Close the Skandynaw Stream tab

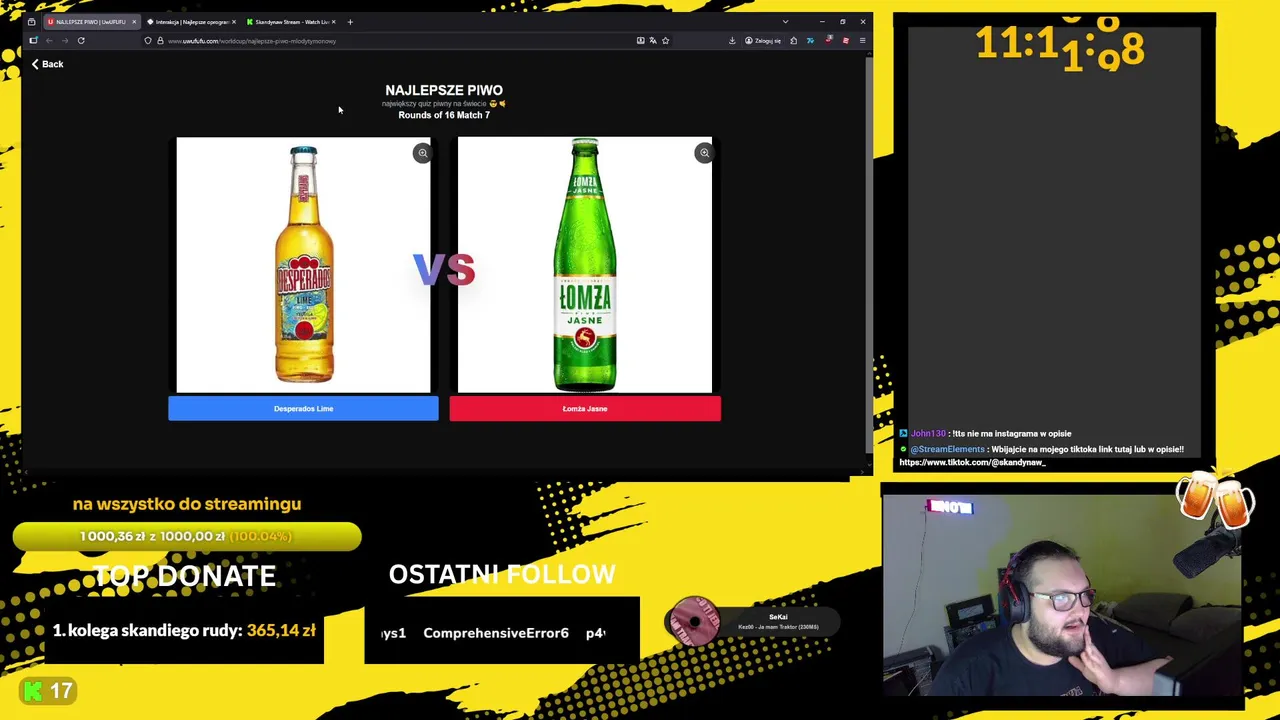click(334, 22)
